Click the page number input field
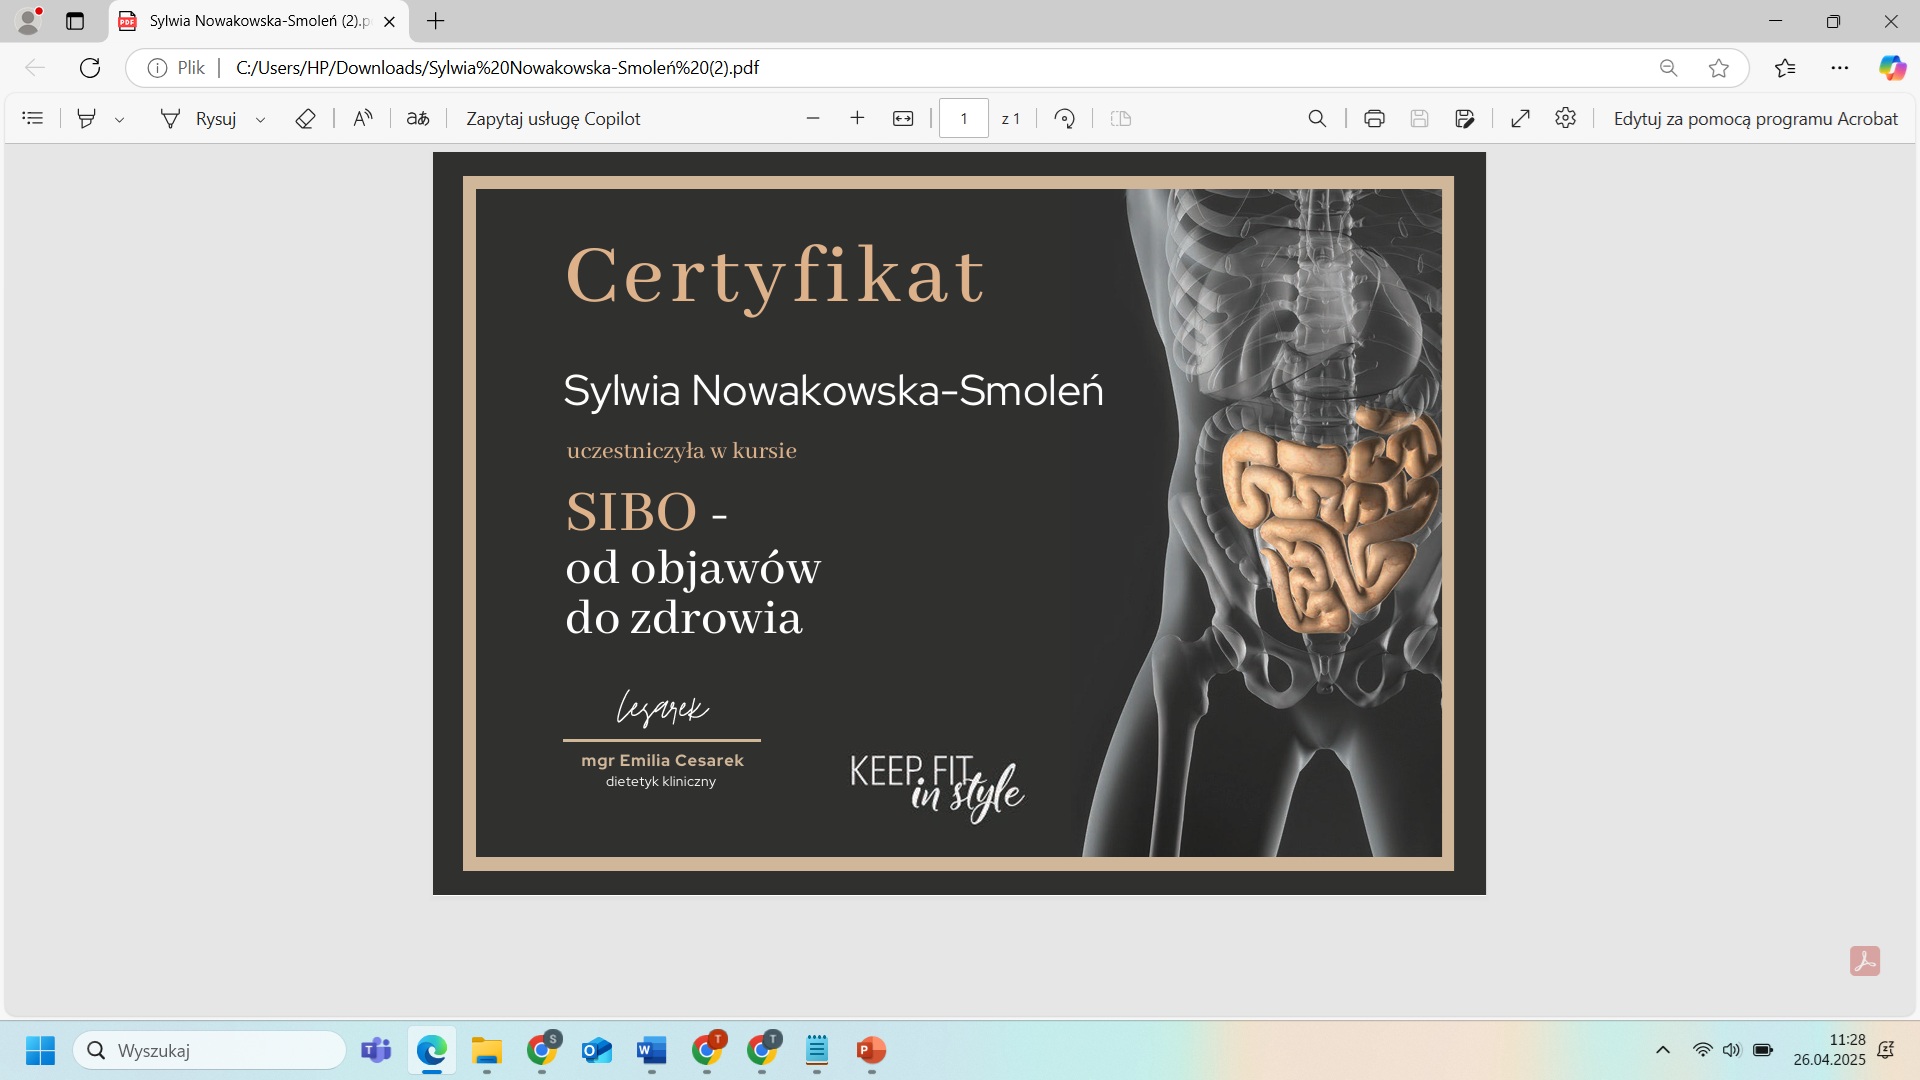The width and height of the screenshot is (1920, 1080). pyautogui.click(x=964, y=118)
